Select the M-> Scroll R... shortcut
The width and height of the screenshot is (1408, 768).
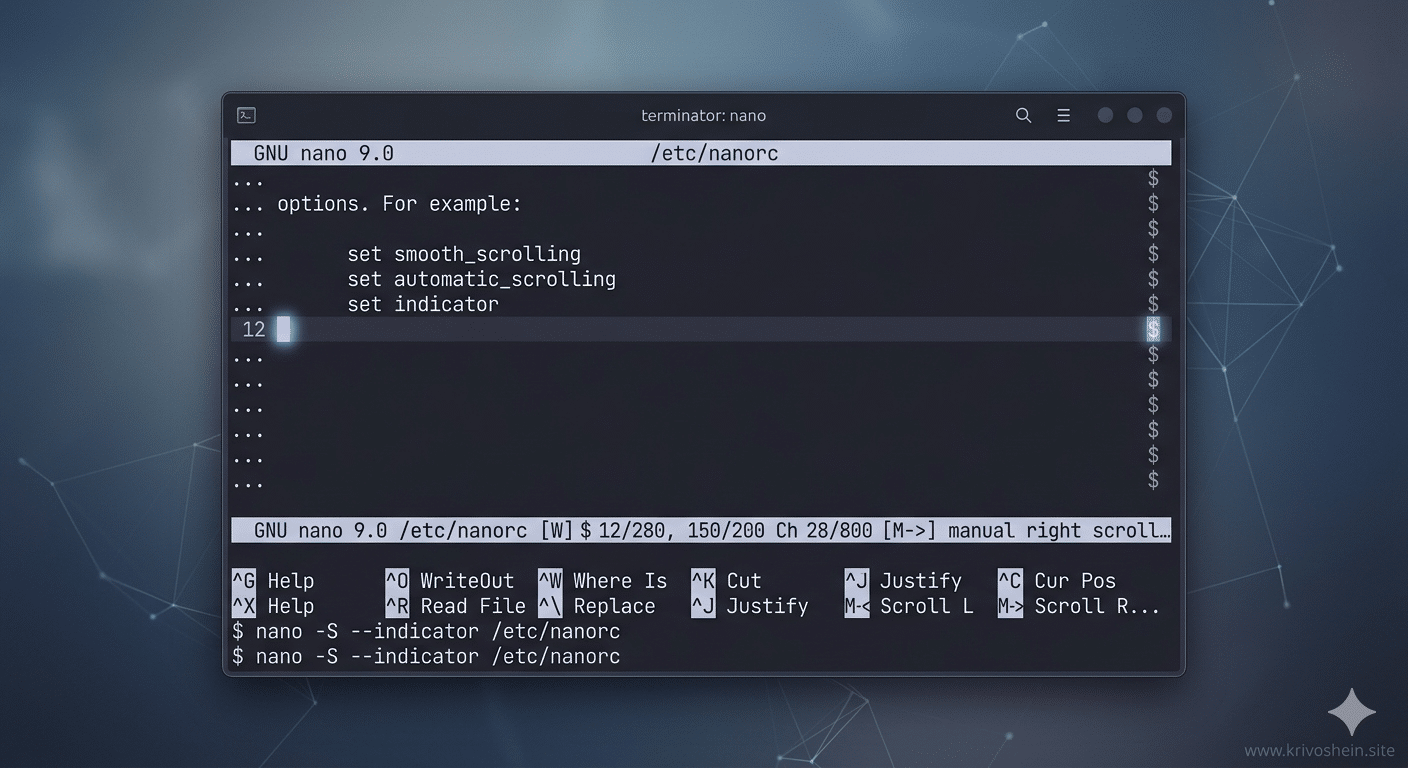(x=1079, y=606)
